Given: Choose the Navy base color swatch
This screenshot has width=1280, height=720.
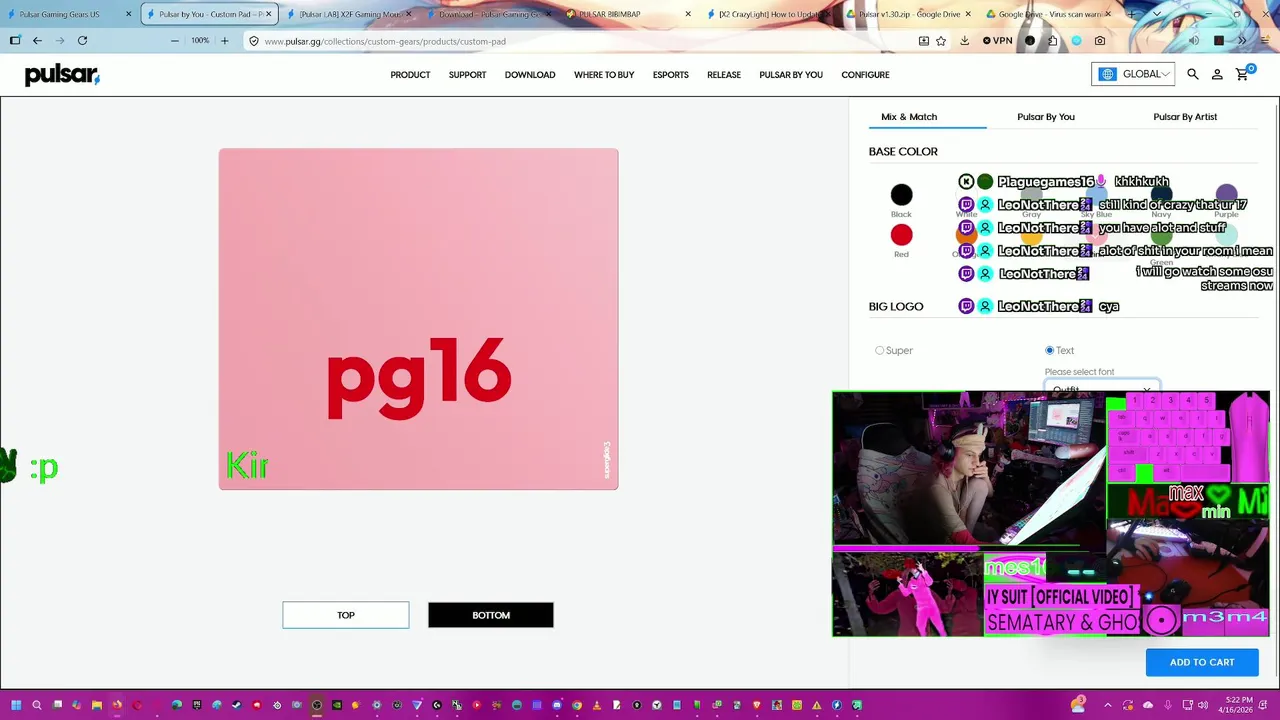Looking at the screenshot, I should (x=1161, y=195).
